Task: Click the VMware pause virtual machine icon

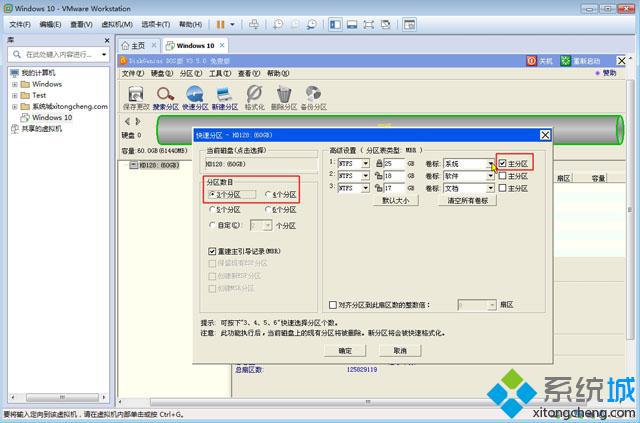Action: (x=220, y=24)
